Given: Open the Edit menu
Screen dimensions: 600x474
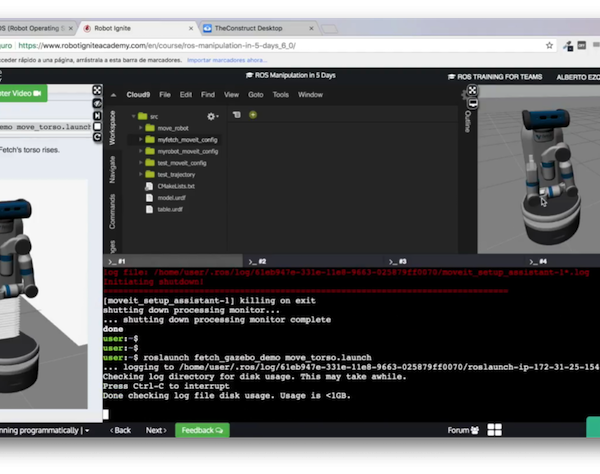Looking at the screenshot, I should 186,95.
